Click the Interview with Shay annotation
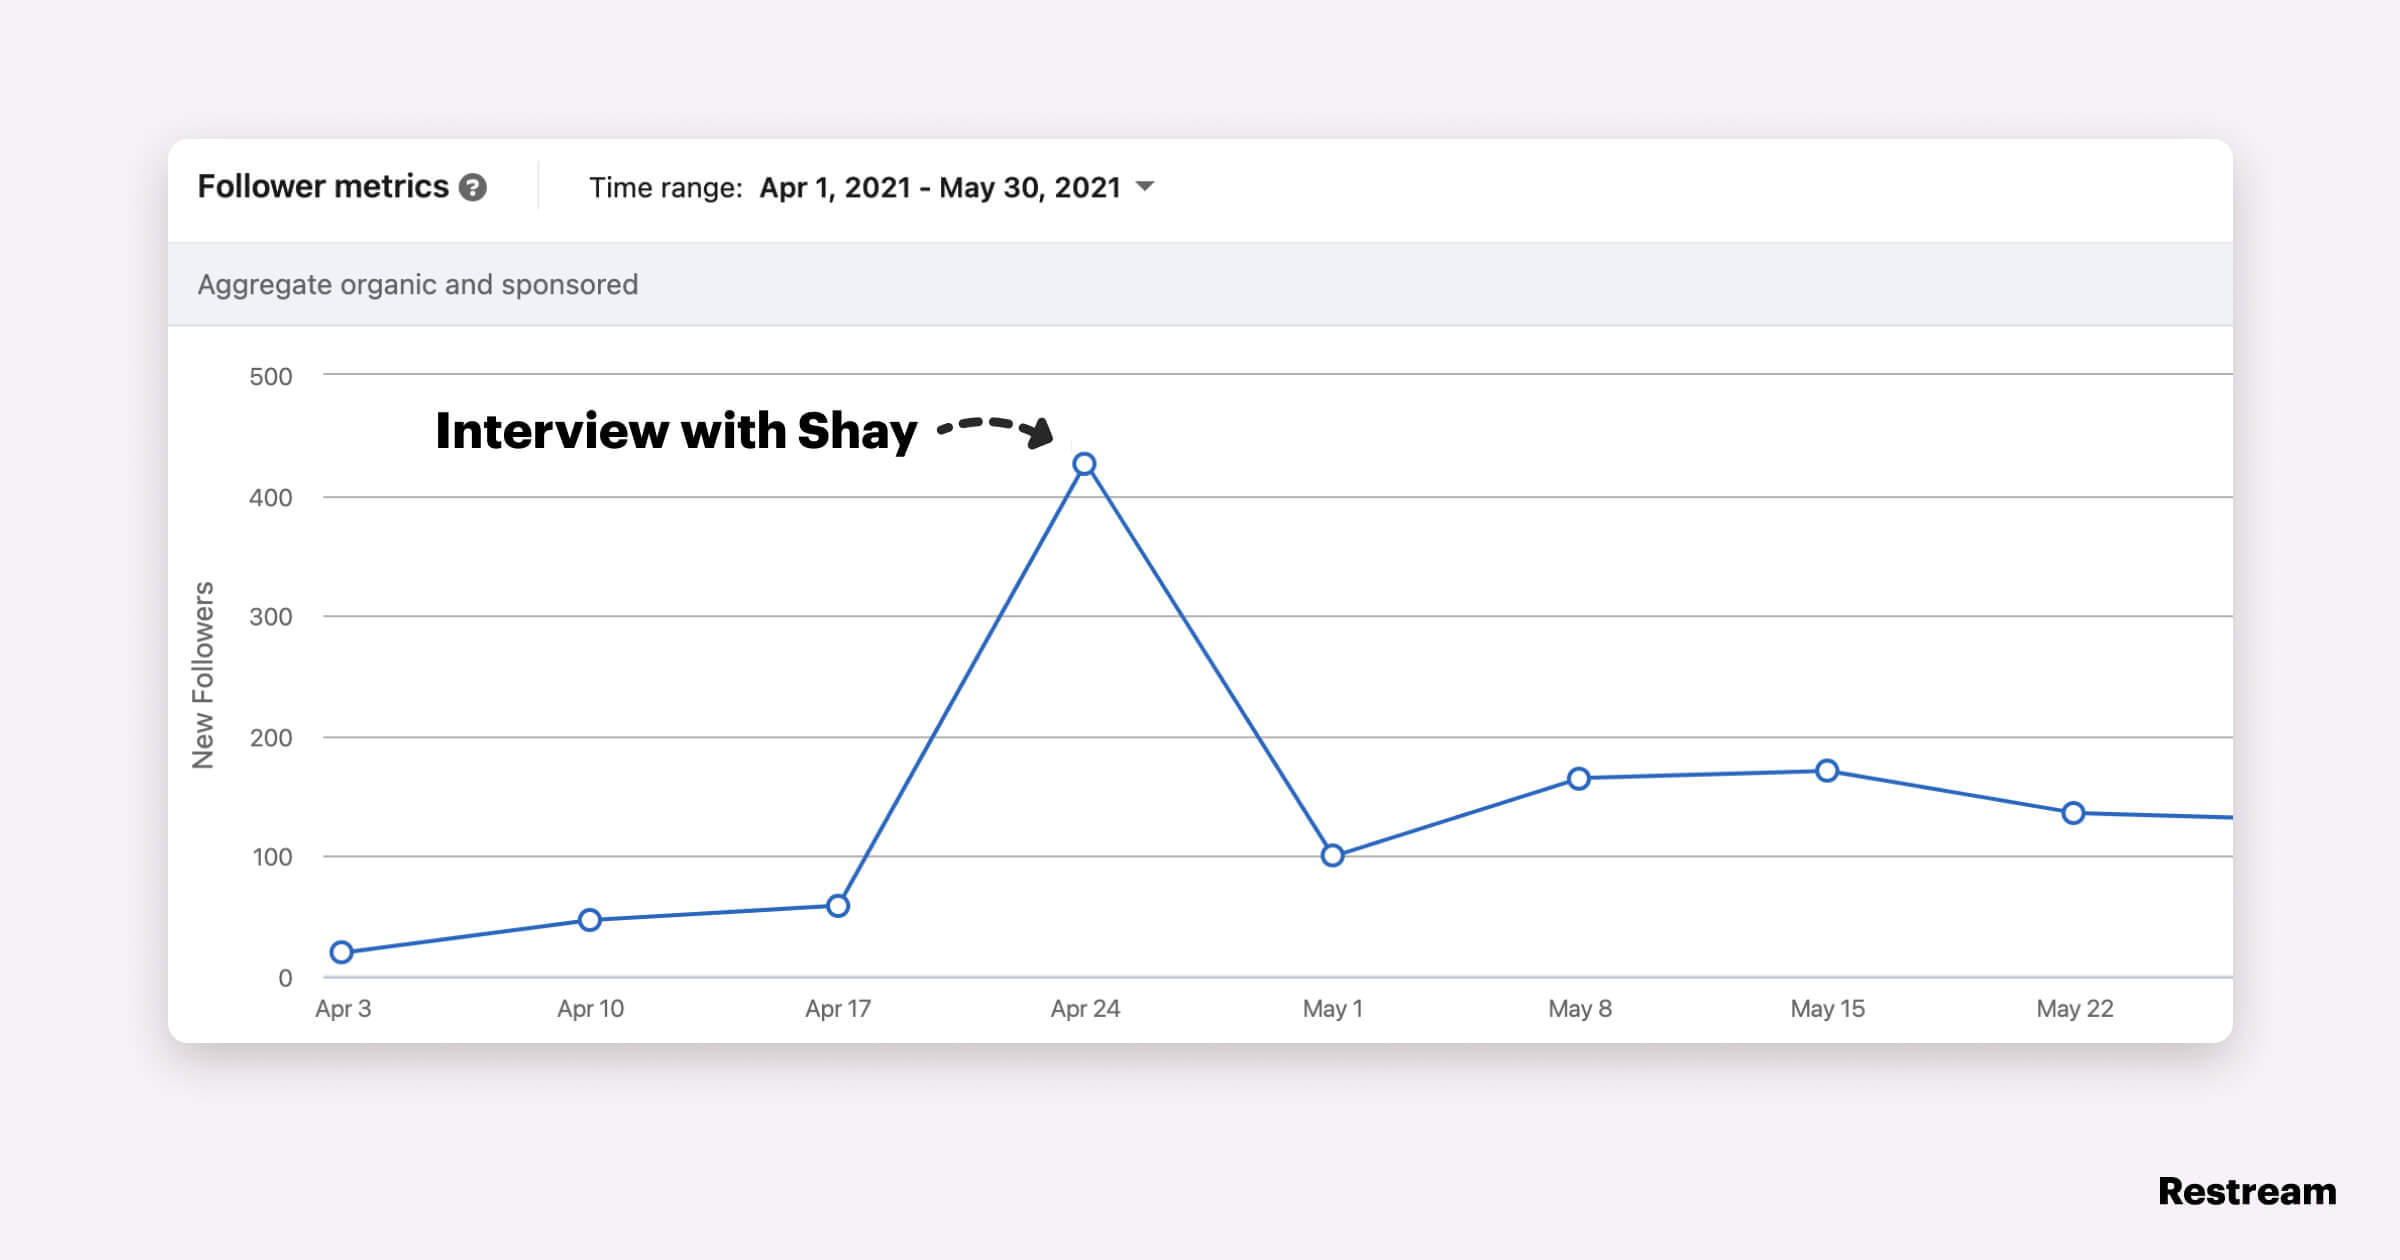The image size is (2400, 1260). click(x=676, y=431)
